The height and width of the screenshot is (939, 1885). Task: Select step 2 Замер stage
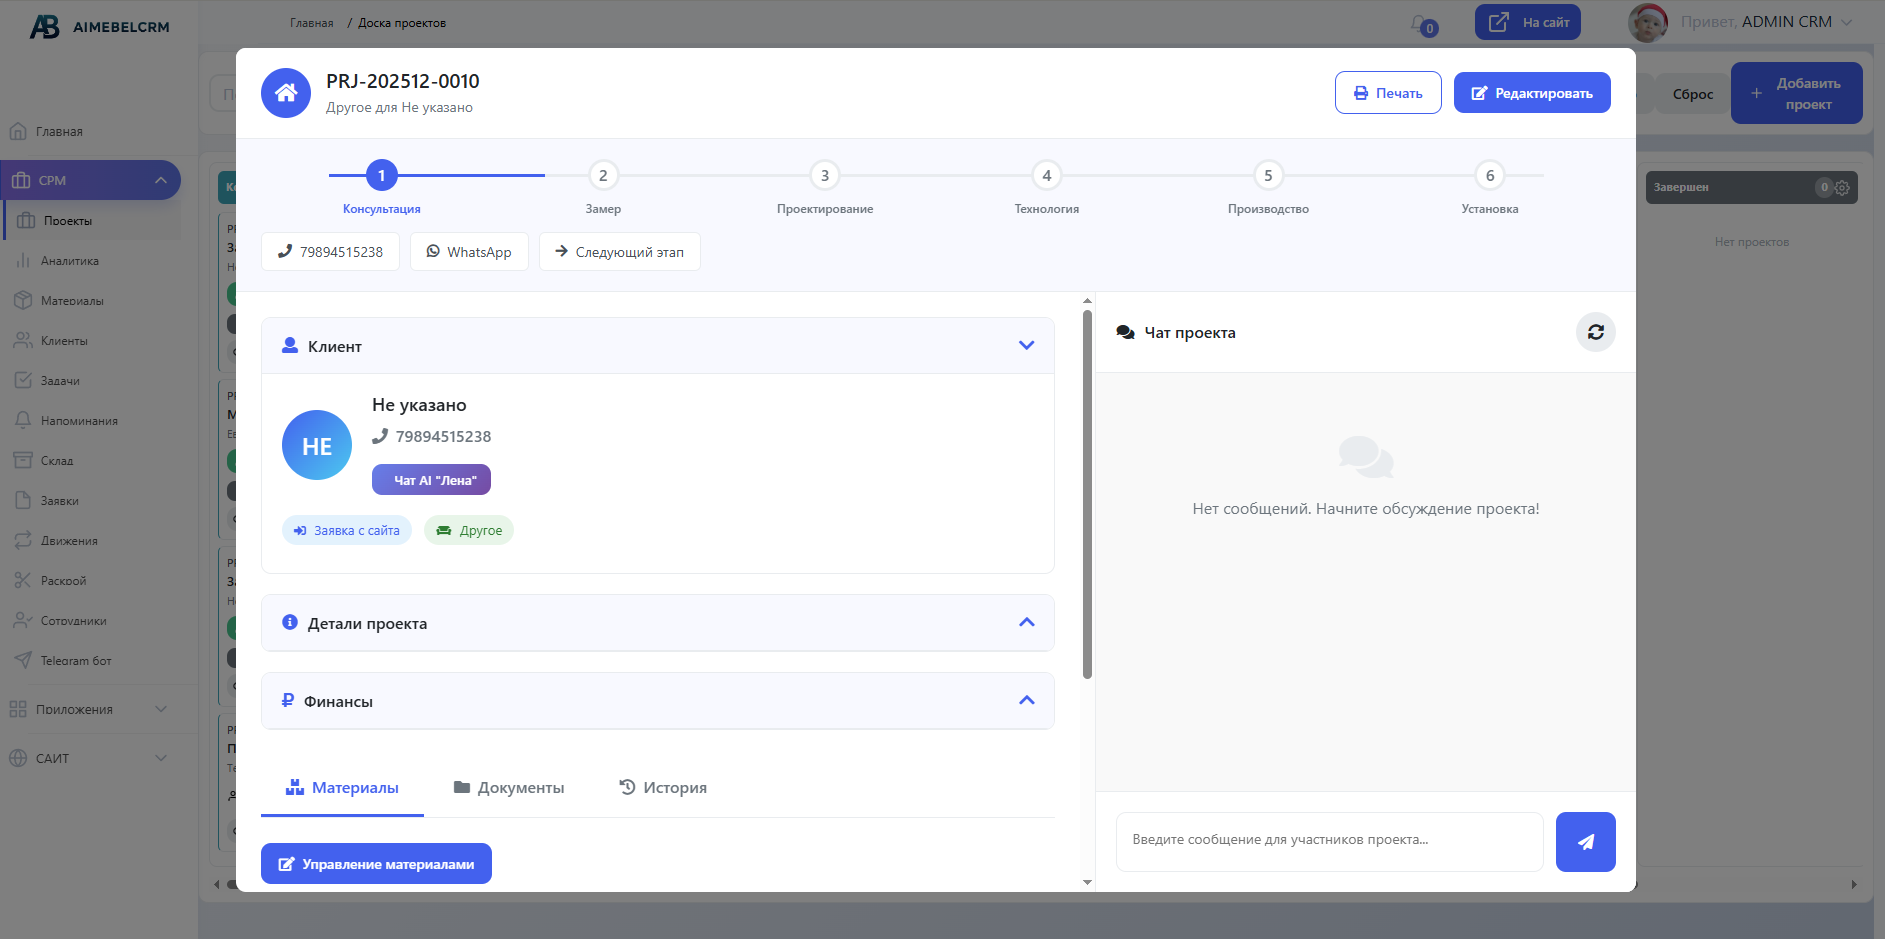[x=603, y=176]
